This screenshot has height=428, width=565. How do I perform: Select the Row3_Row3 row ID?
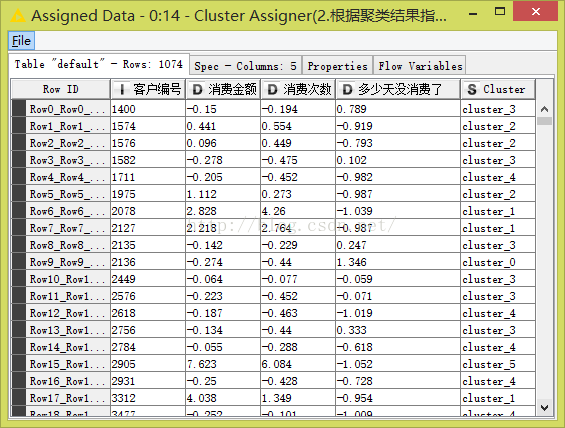(x=67, y=160)
